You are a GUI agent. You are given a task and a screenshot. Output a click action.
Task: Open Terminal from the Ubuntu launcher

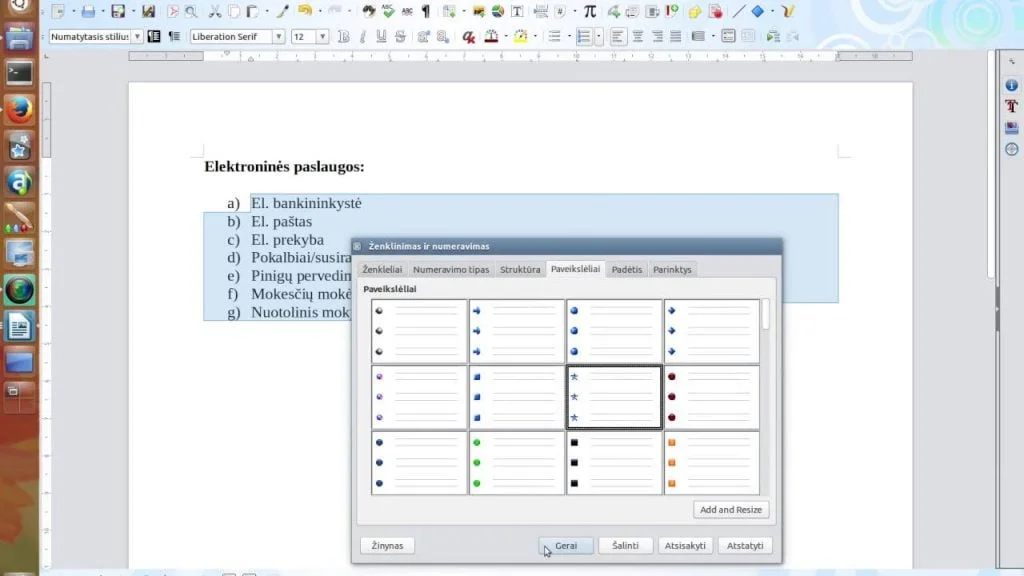[x=19, y=73]
